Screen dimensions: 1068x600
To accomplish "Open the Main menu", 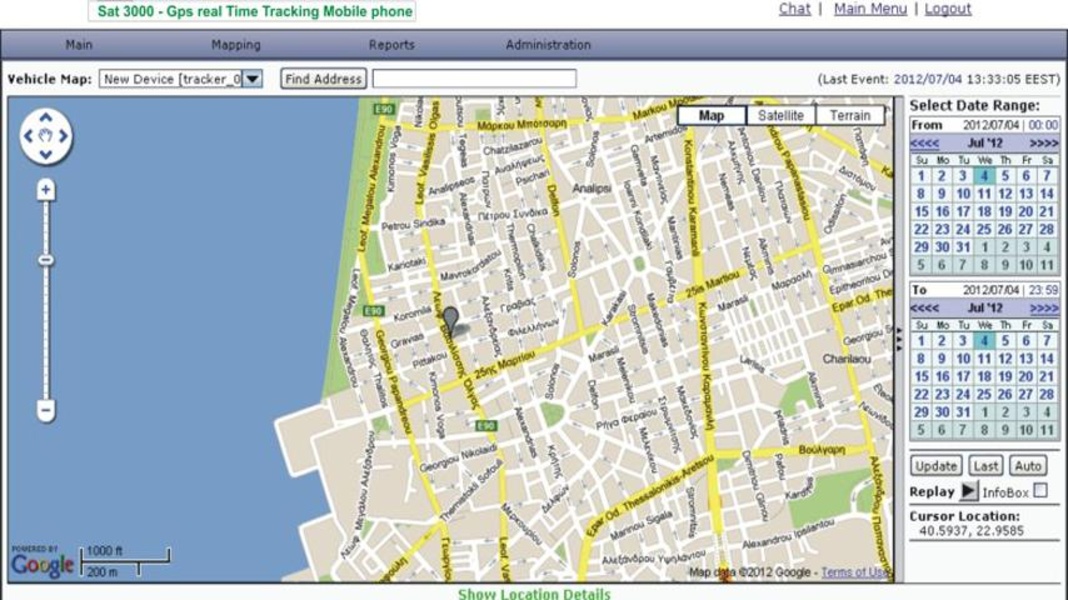I will coord(79,45).
